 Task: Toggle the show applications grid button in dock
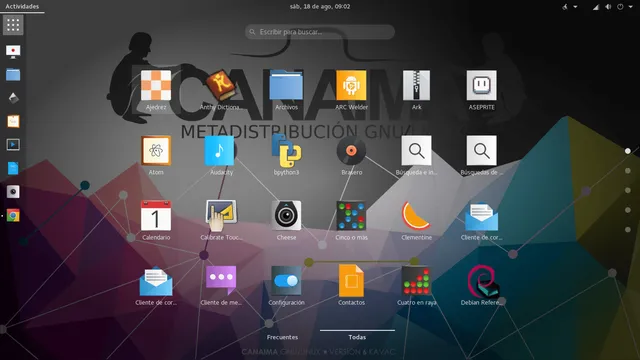click(13, 25)
